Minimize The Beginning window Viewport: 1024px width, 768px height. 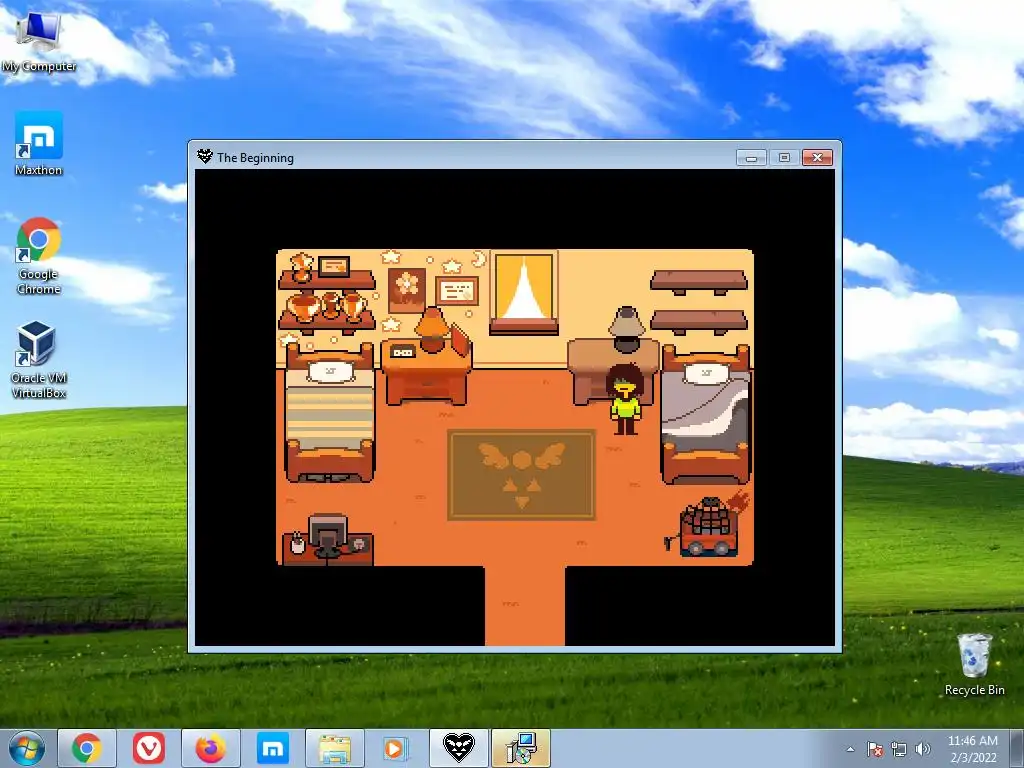point(751,157)
